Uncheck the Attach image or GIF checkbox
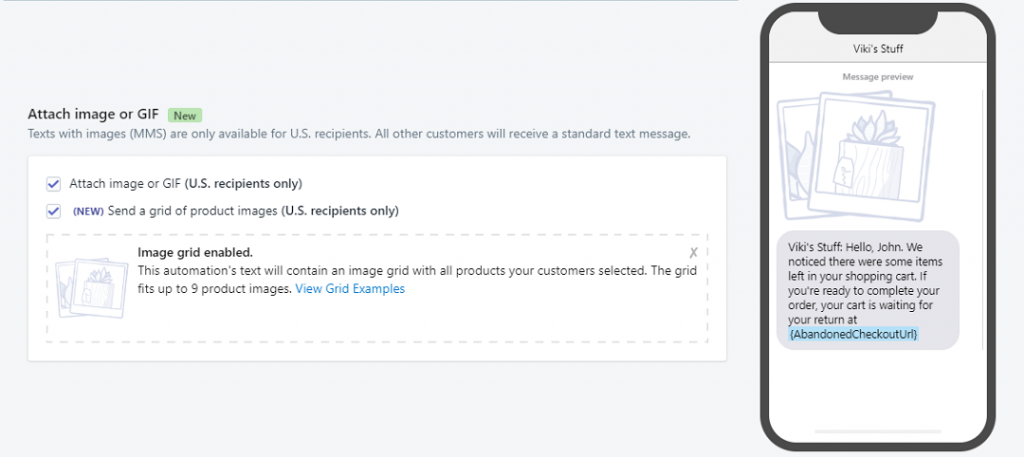 click(53, 184)
